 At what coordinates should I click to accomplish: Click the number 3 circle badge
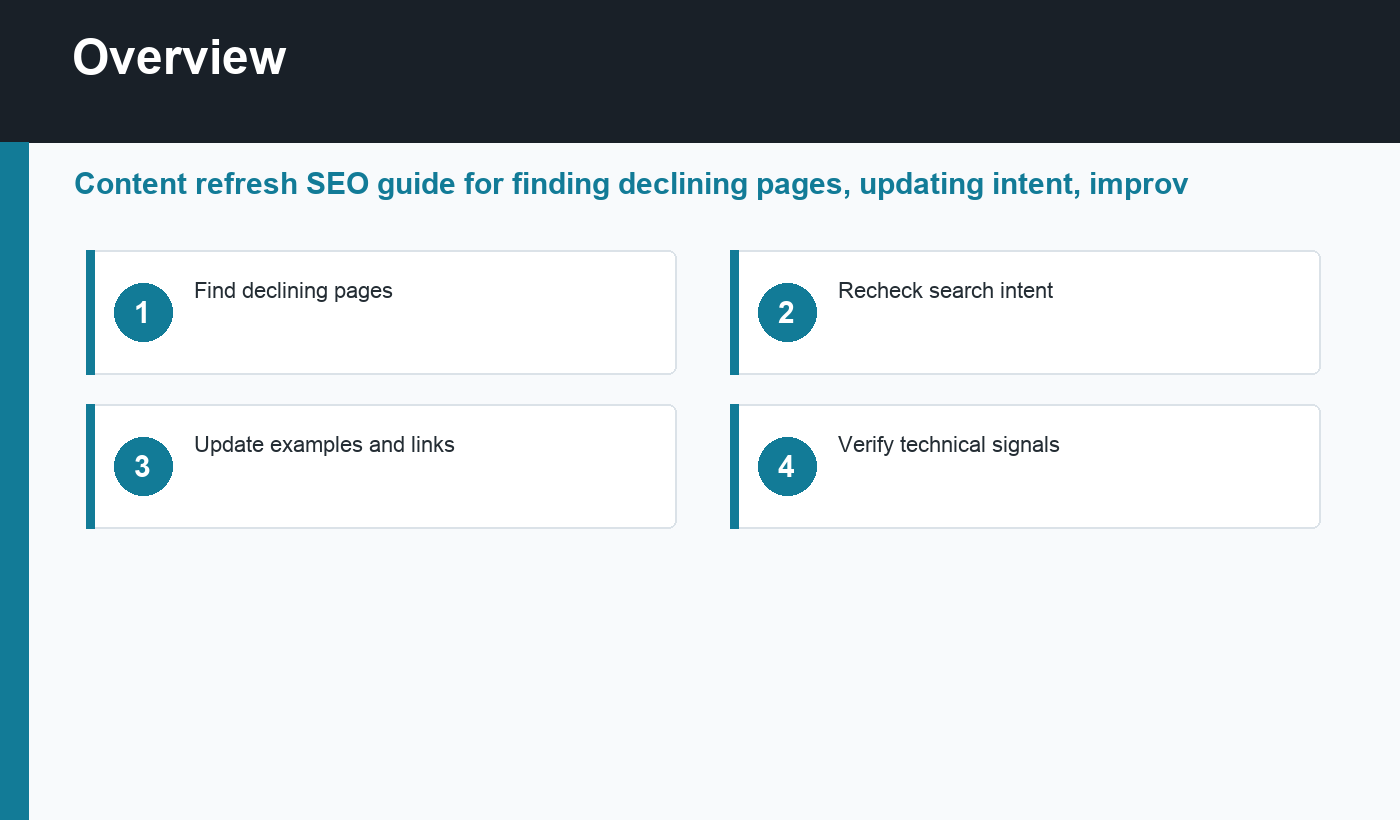pos(143,466)
